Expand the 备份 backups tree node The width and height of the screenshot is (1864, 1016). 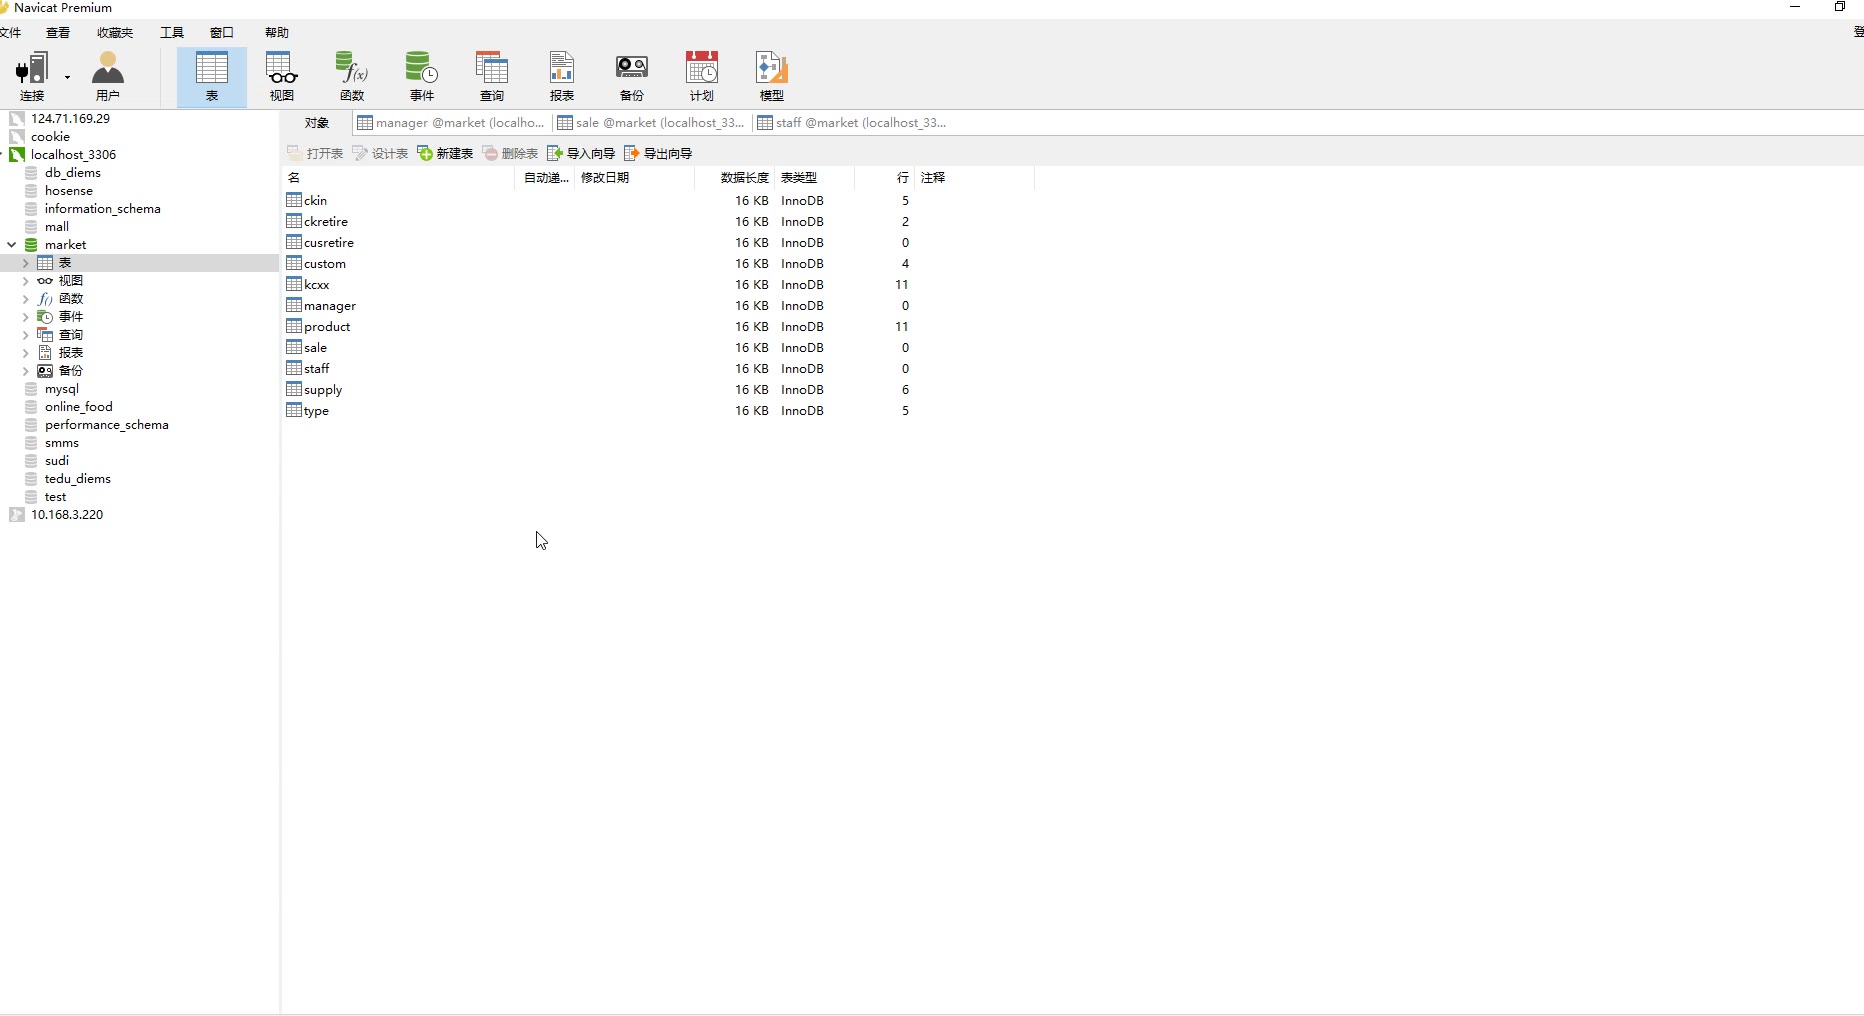(x=25, y=371)
